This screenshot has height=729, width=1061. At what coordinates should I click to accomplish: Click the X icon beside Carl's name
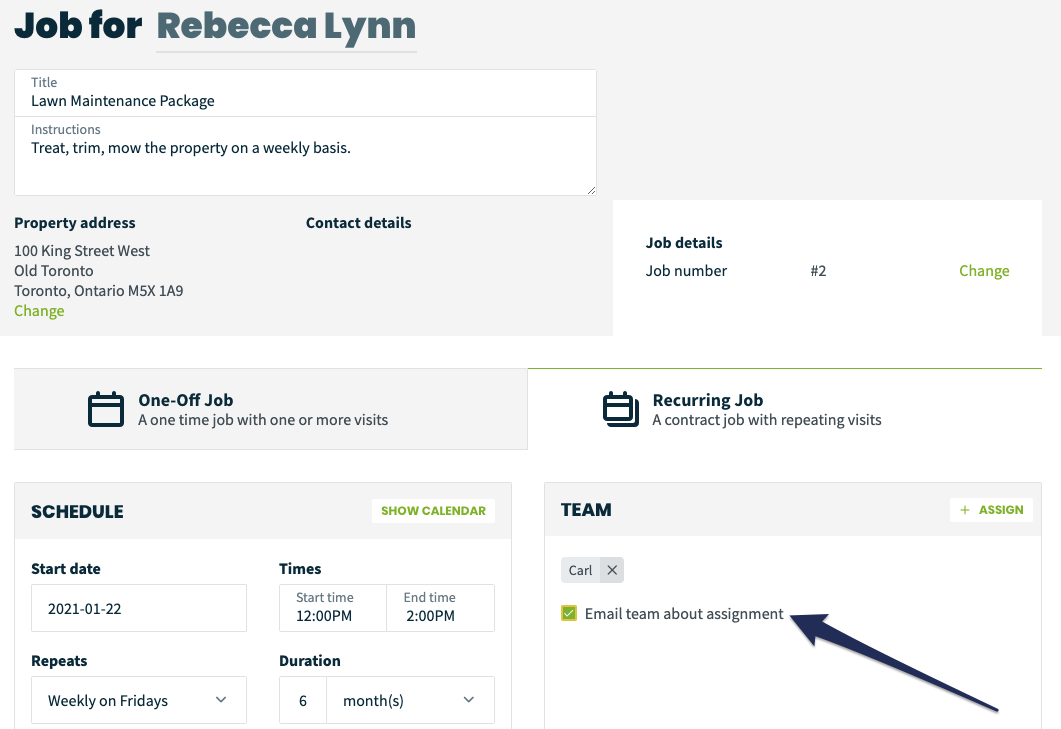pyautogui.click(x=614, y=569)
